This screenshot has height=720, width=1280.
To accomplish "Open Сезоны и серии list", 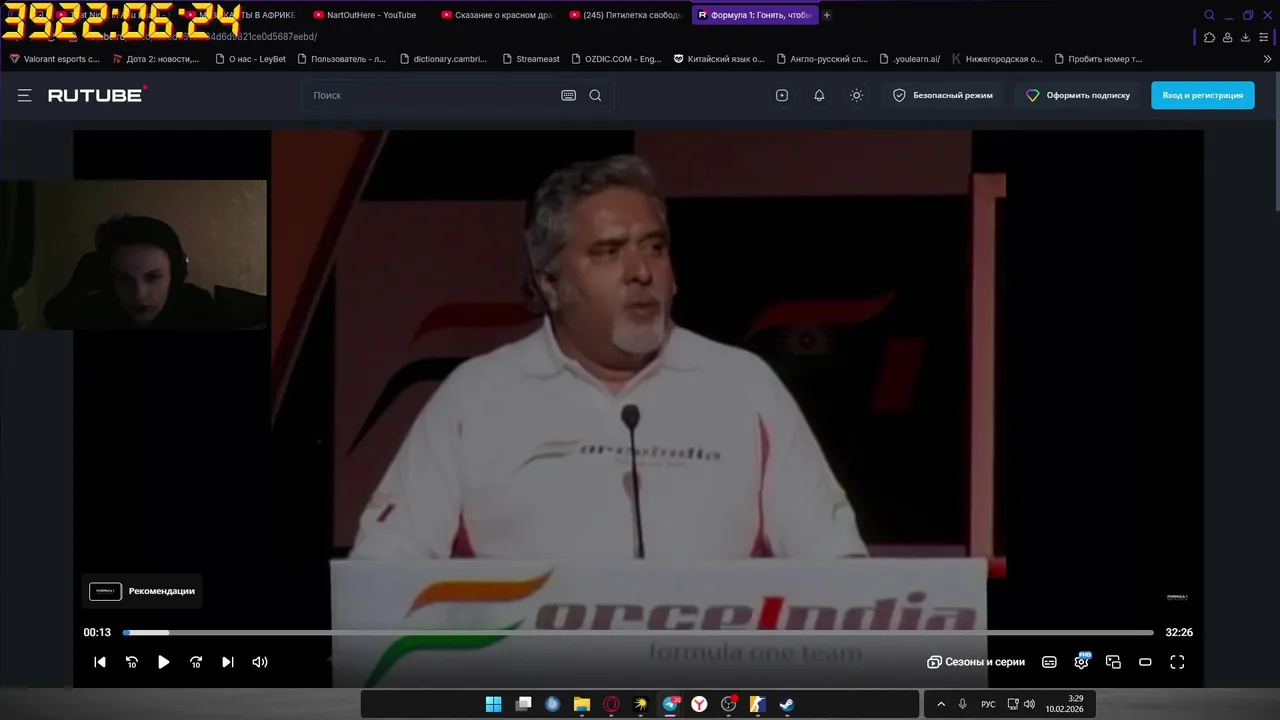I will coord(976,662).
